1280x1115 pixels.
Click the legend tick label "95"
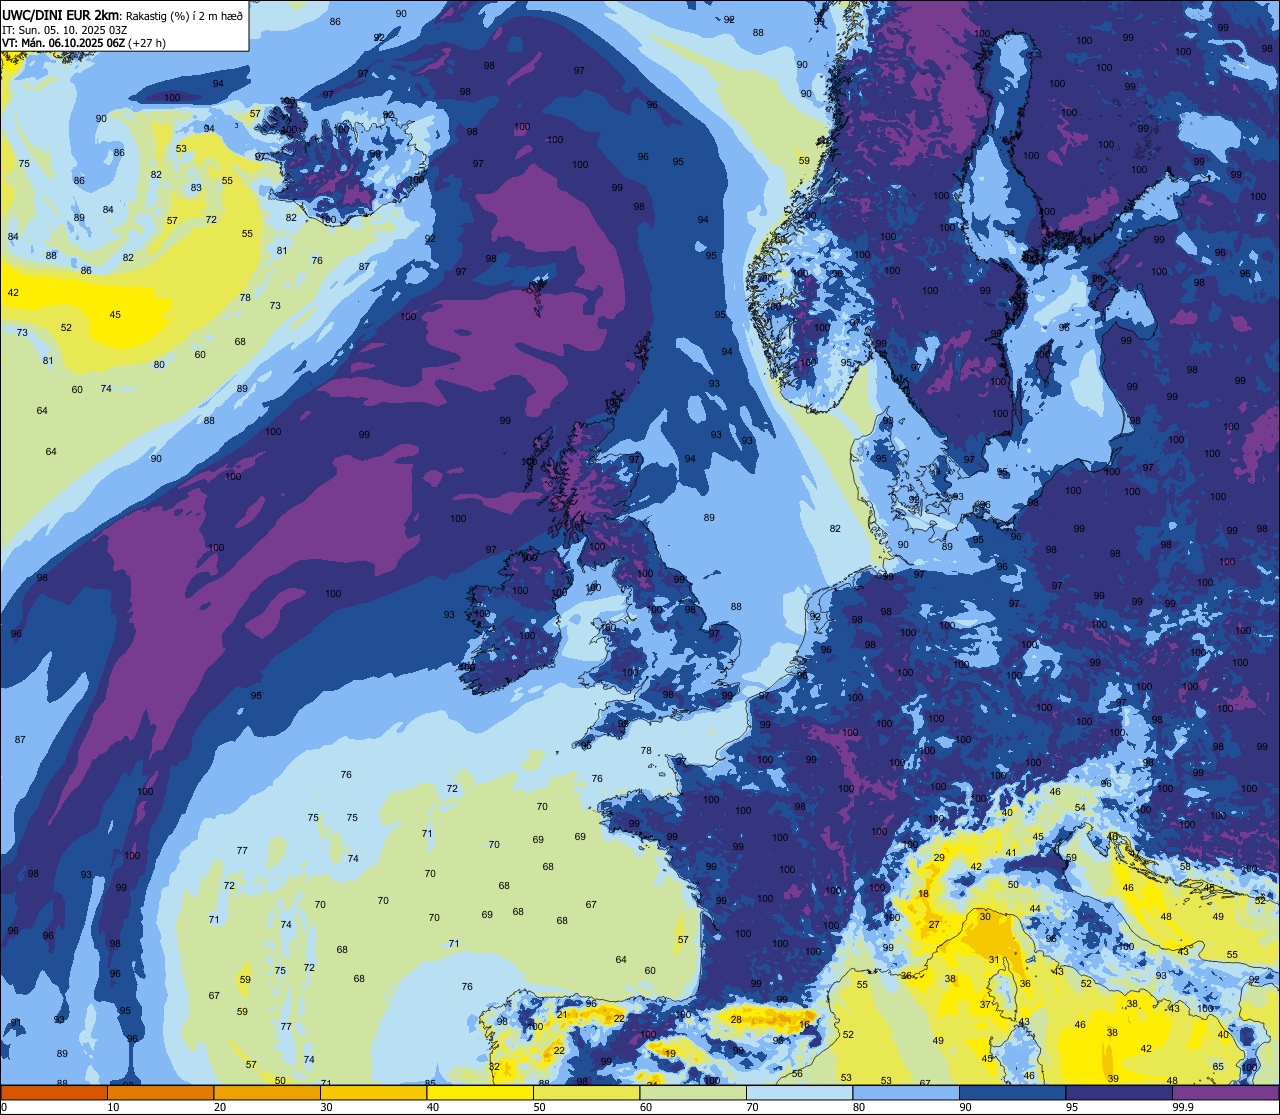click(1072, 1107)
